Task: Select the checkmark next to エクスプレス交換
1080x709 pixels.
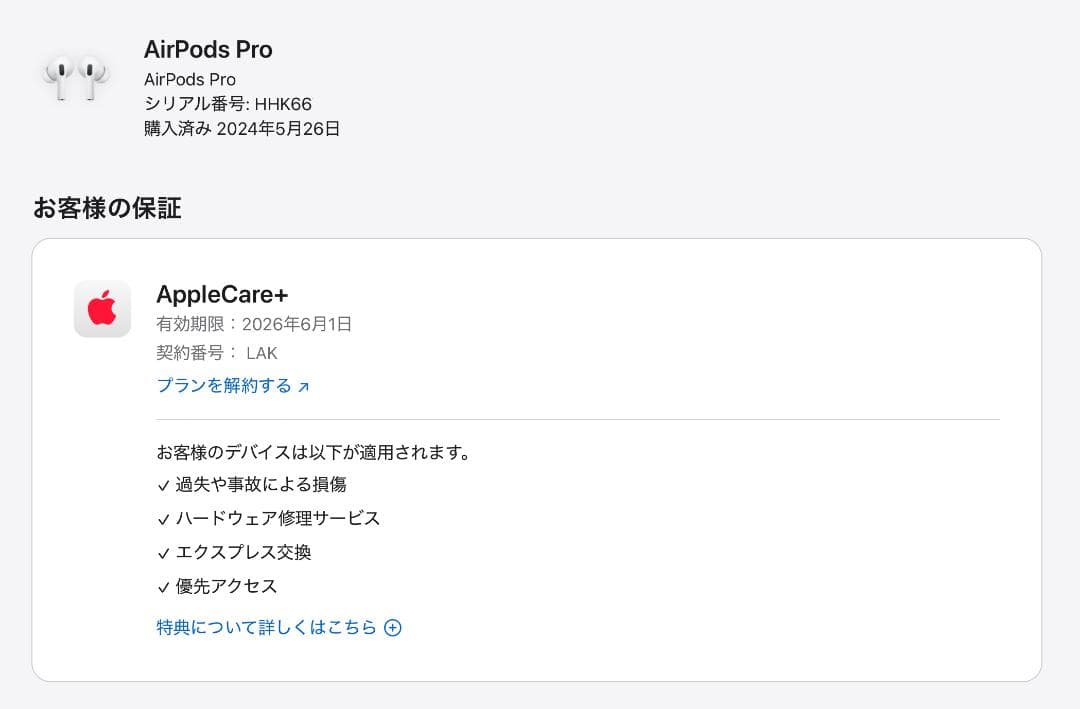Action: coord(163,552)
